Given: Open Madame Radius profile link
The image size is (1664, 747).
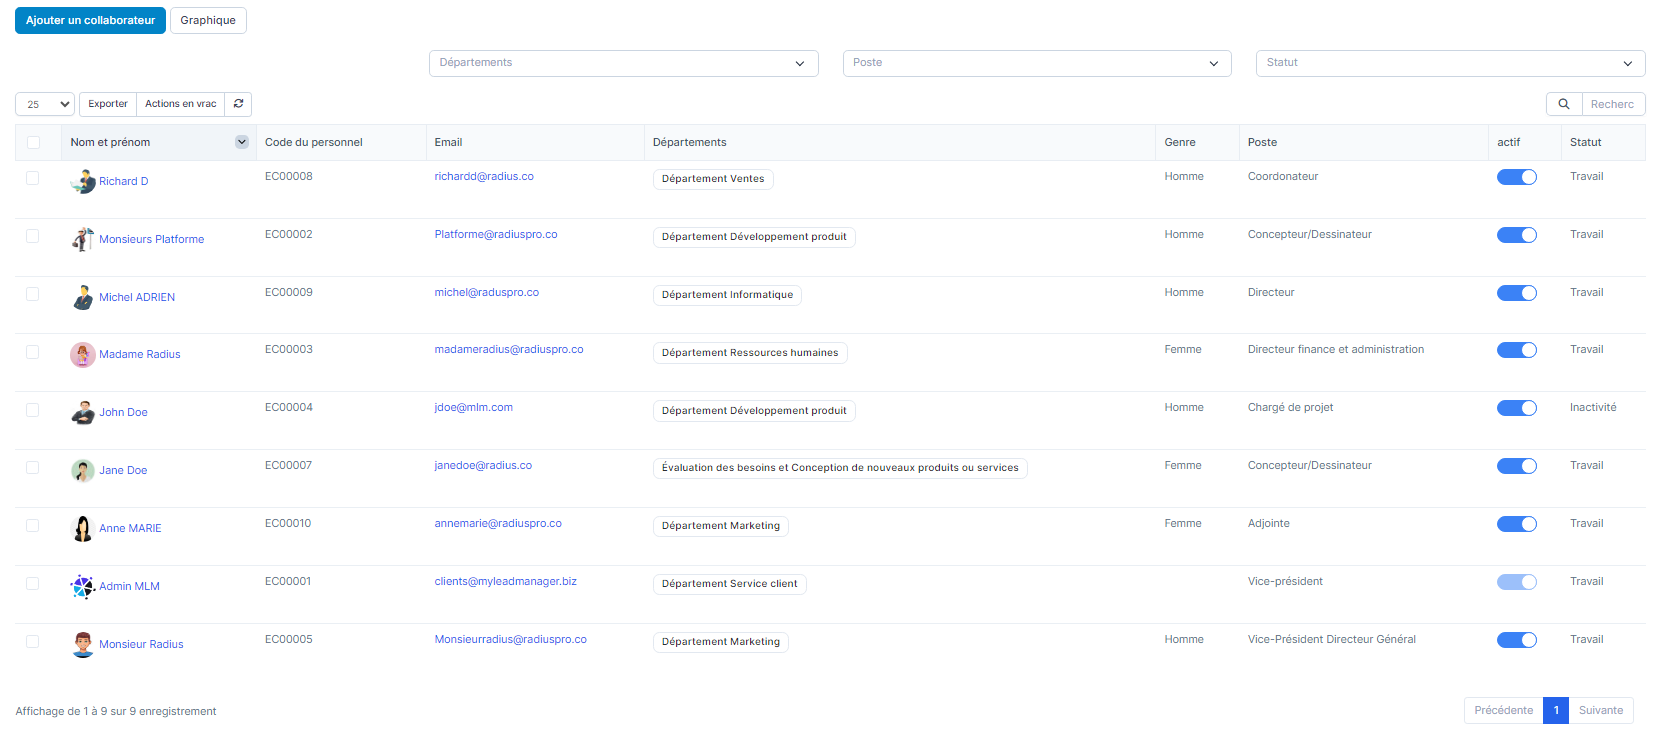Looking at the screenshot, I should coord(140,355).
